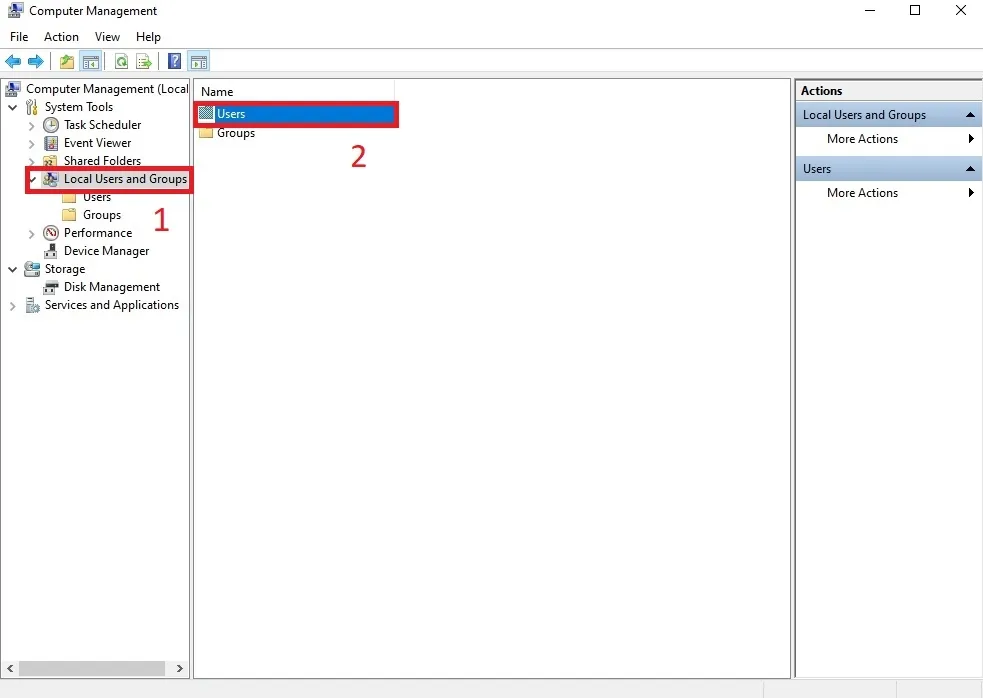983x698 pixels.
Task: Select Device Manager in the tree
Action: [x=106, y=251]
